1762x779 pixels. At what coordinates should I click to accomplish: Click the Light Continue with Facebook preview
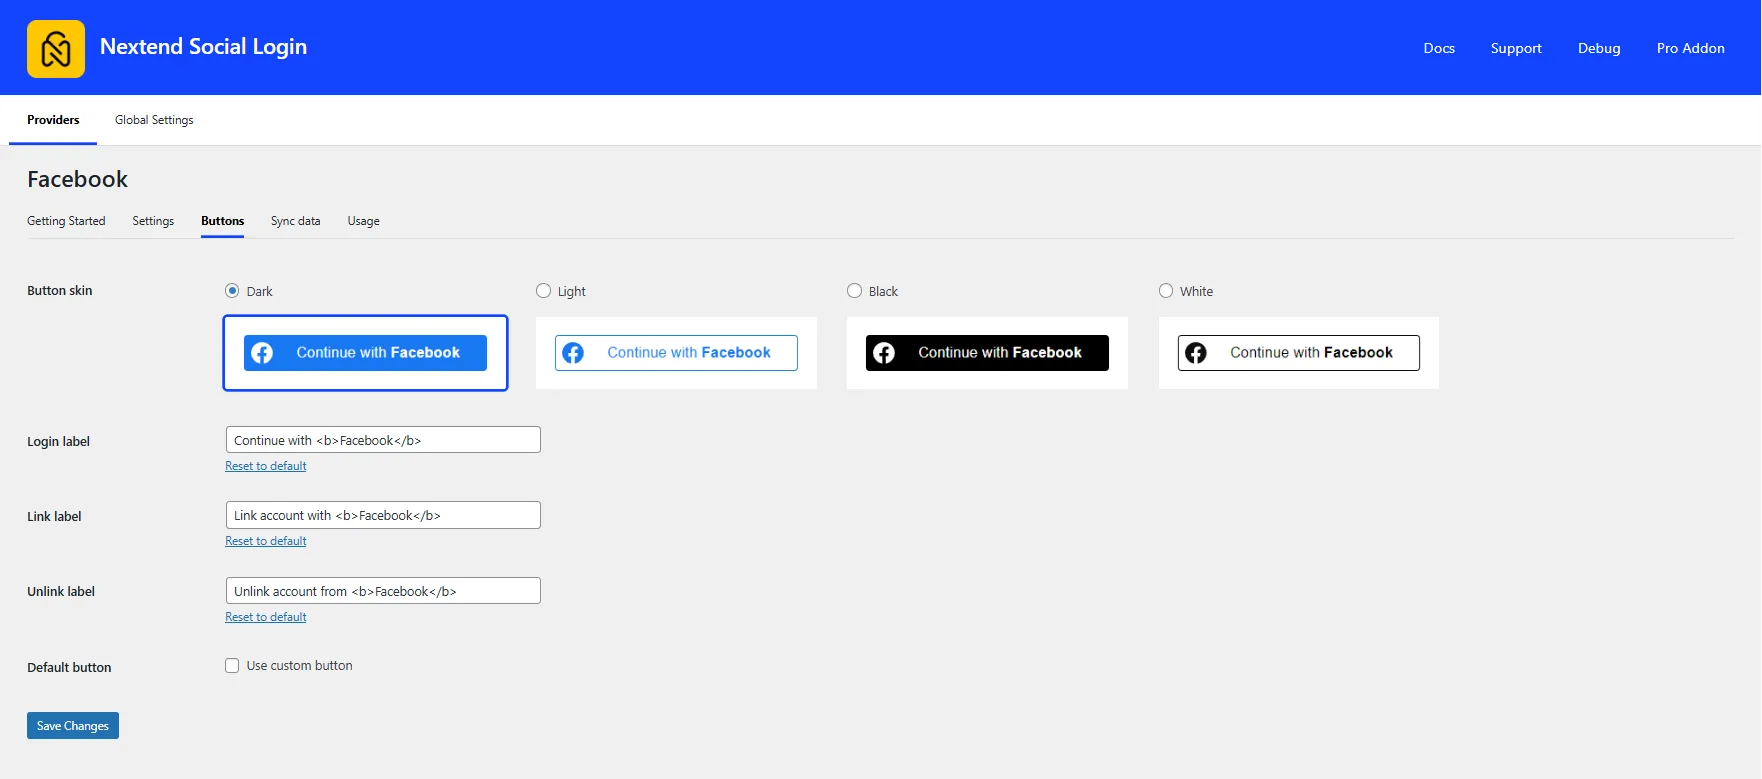pos(676,353)
